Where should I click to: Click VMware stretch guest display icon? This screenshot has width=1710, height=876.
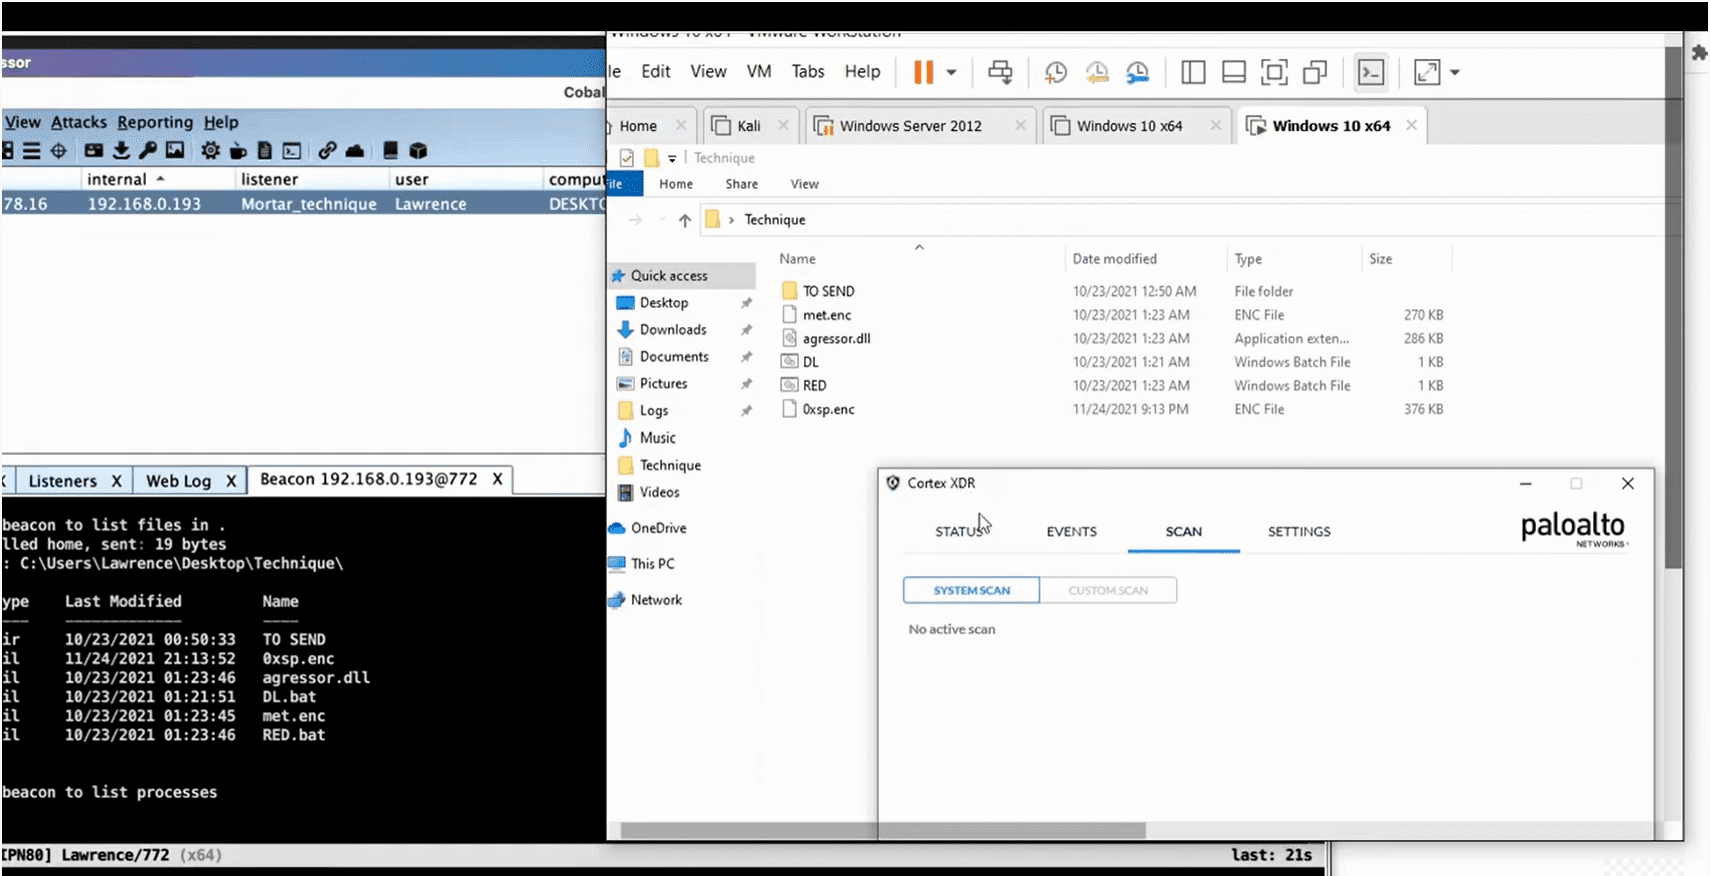pyautogui.click(x=1427, y=72)
